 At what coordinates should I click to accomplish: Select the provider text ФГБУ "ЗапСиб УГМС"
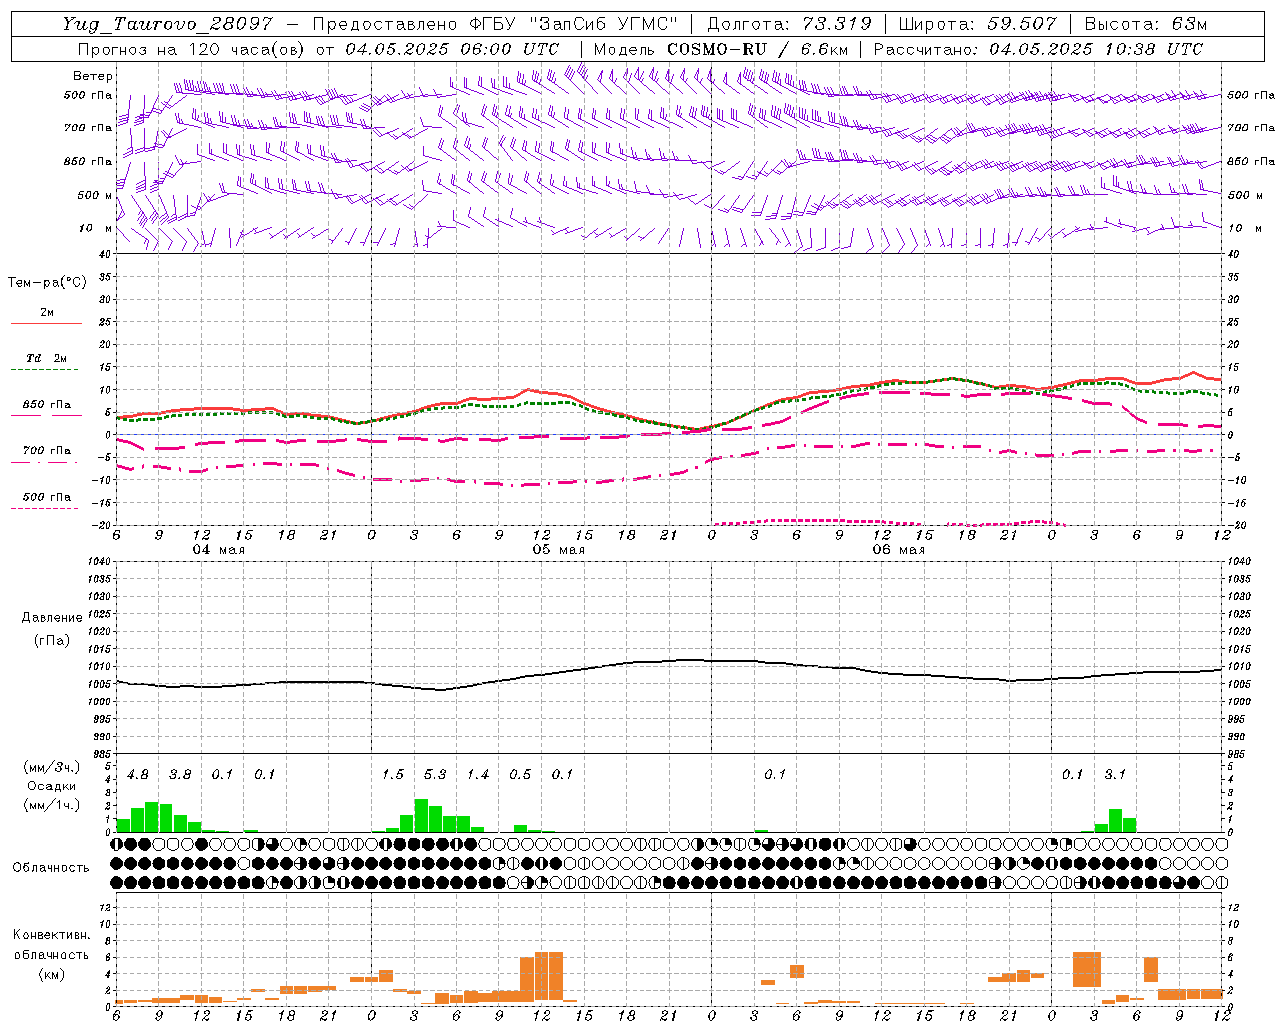click(573, 24)
